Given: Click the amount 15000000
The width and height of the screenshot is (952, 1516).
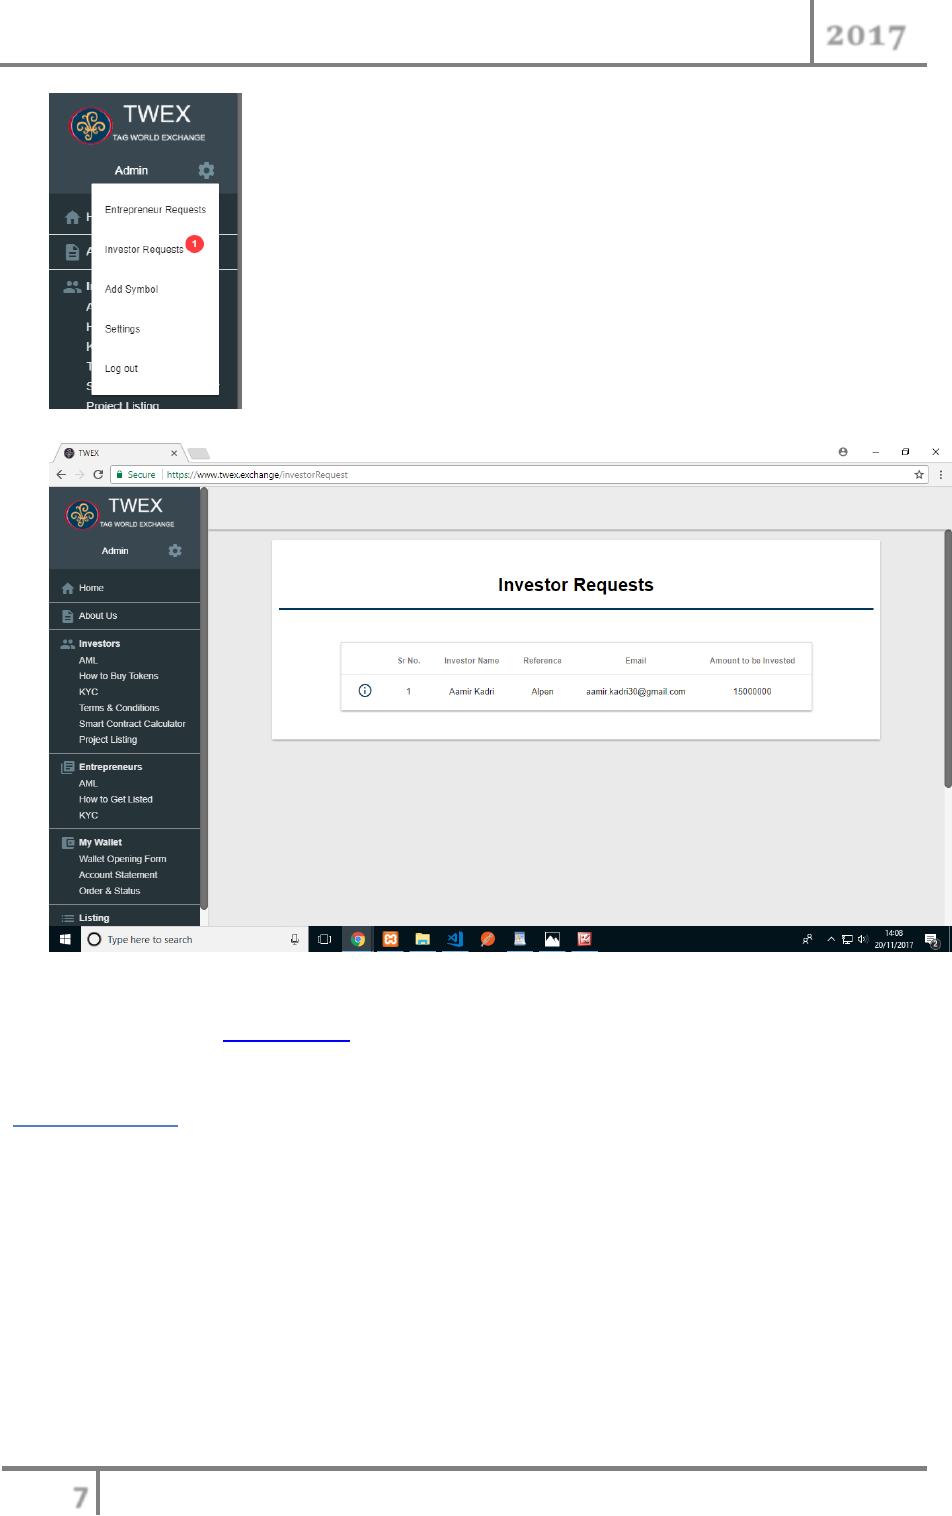Looking at the screenshot, I should 752,692.
